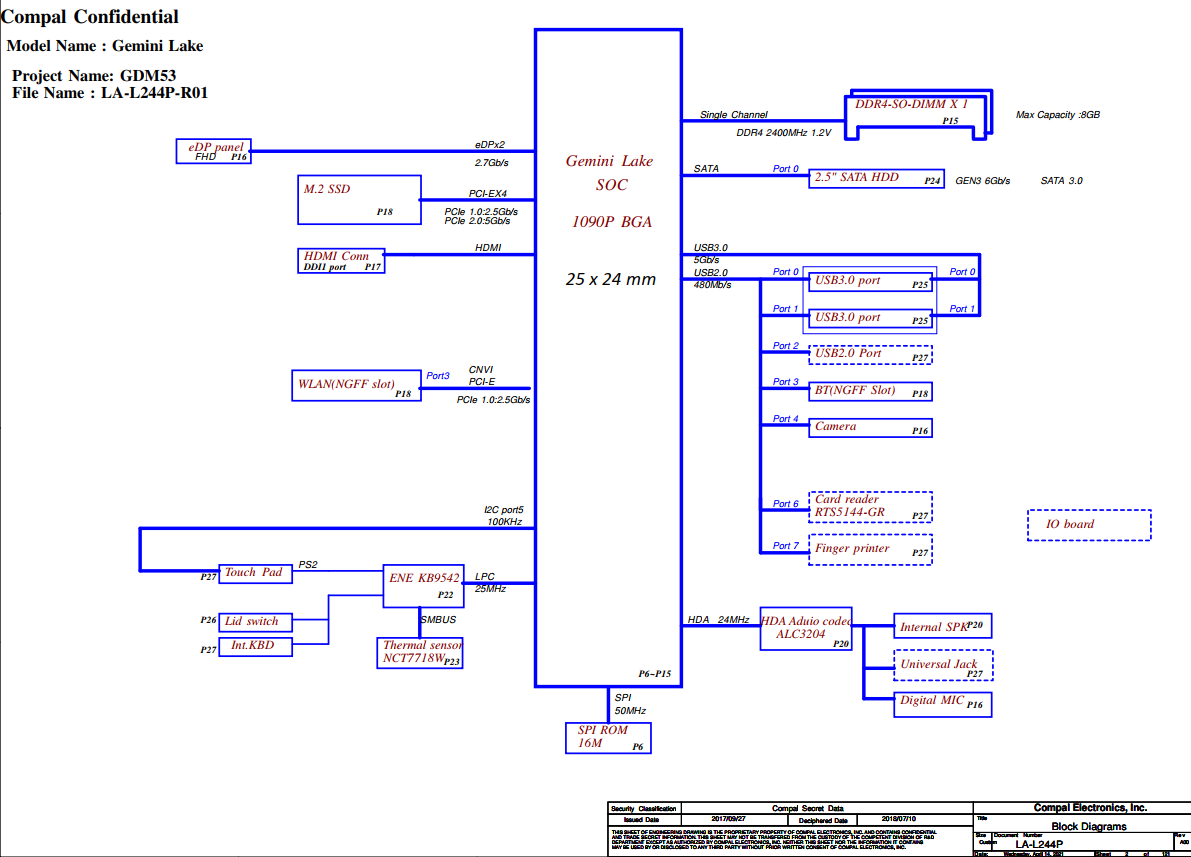The image size is (1191, 857).
Task: Click the "100KHz" frequency label
Action: click(x=504, y=522)
